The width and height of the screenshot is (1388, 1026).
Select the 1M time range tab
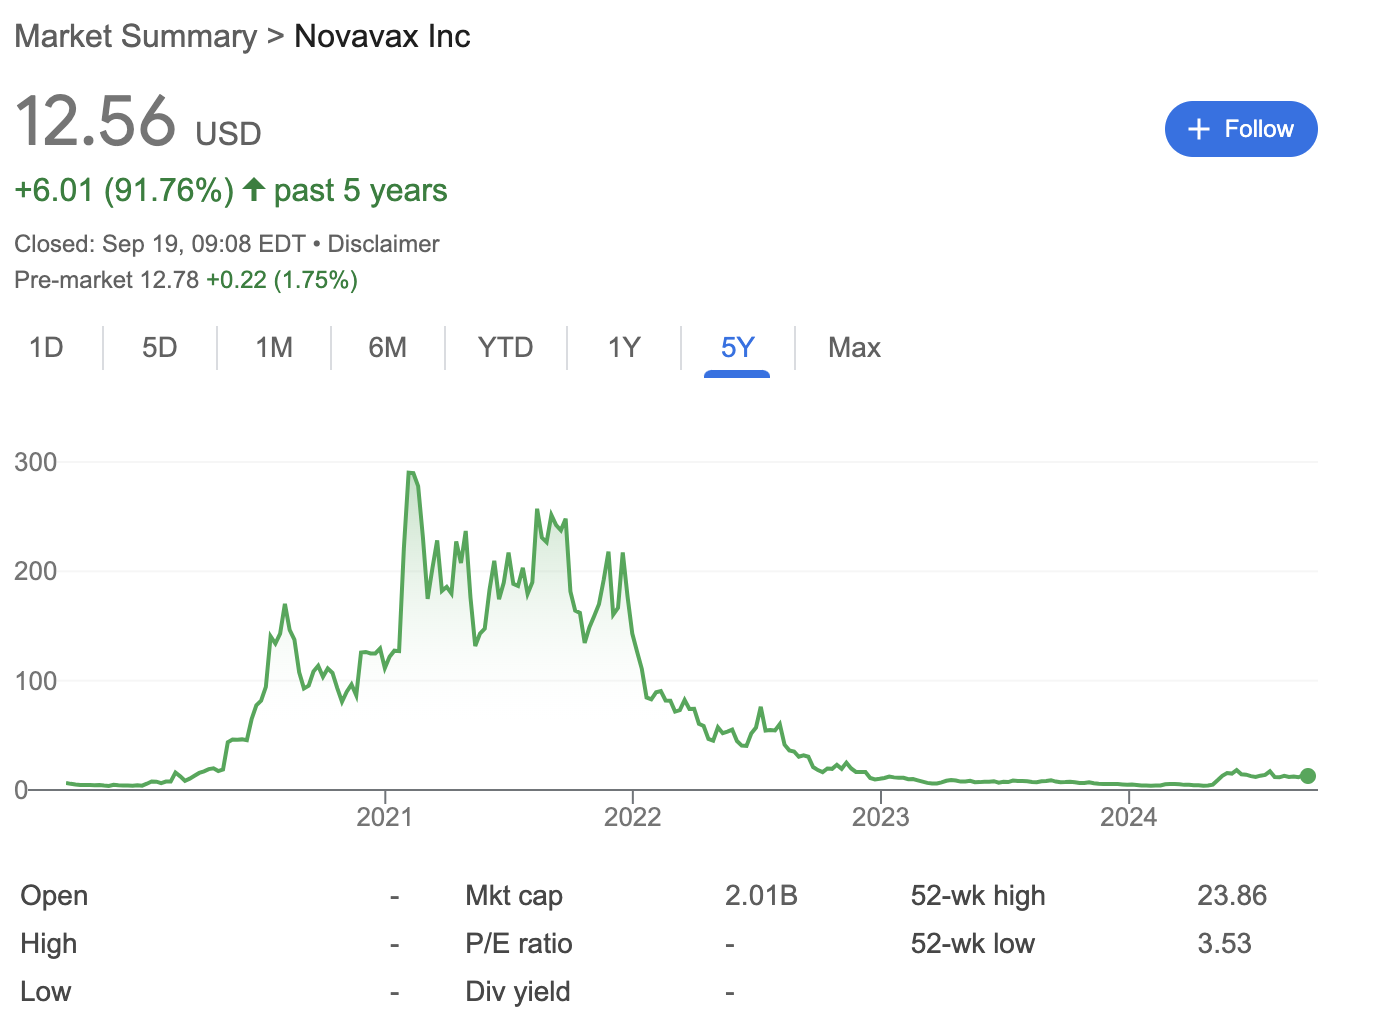[x=274, y=347]
